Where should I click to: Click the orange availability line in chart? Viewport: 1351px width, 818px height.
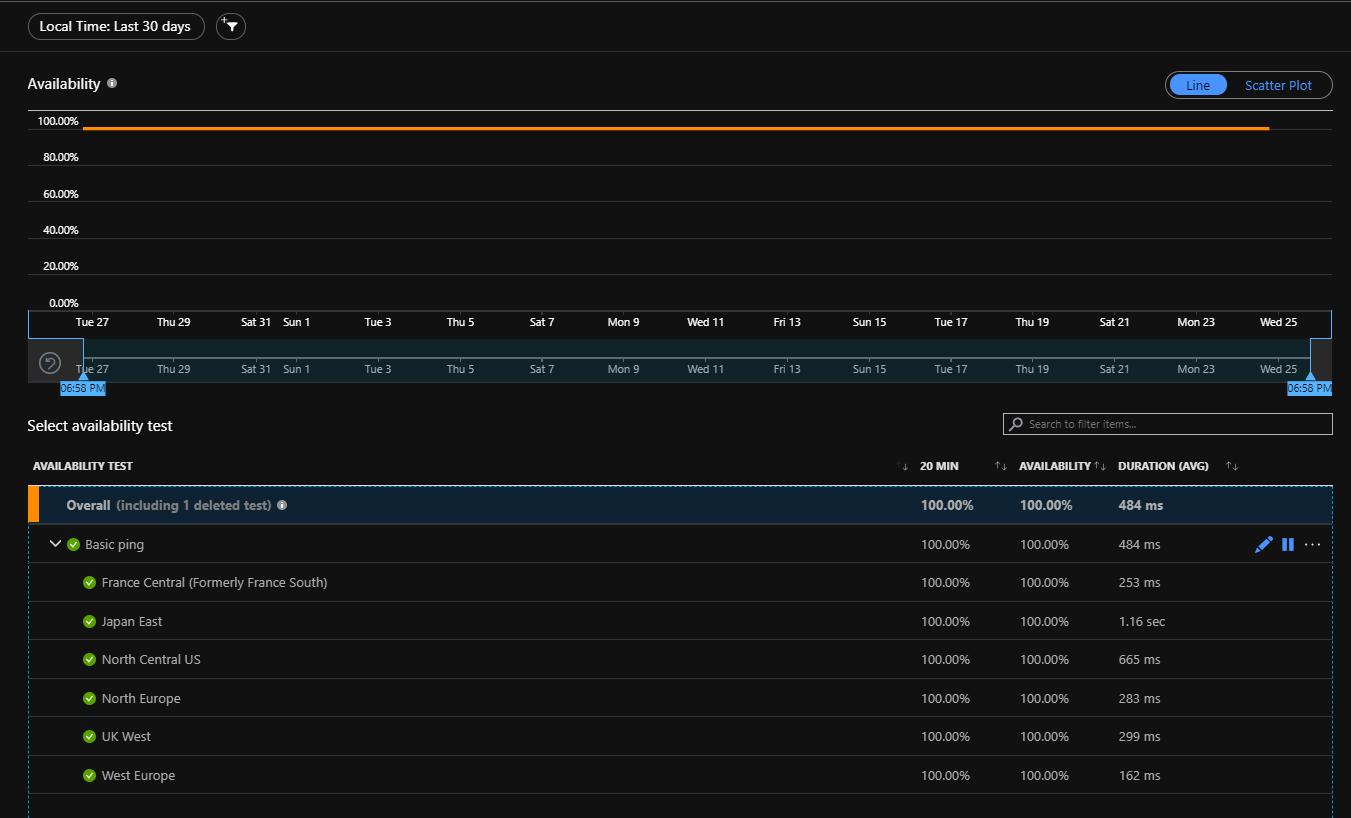(x=676, y=128)
